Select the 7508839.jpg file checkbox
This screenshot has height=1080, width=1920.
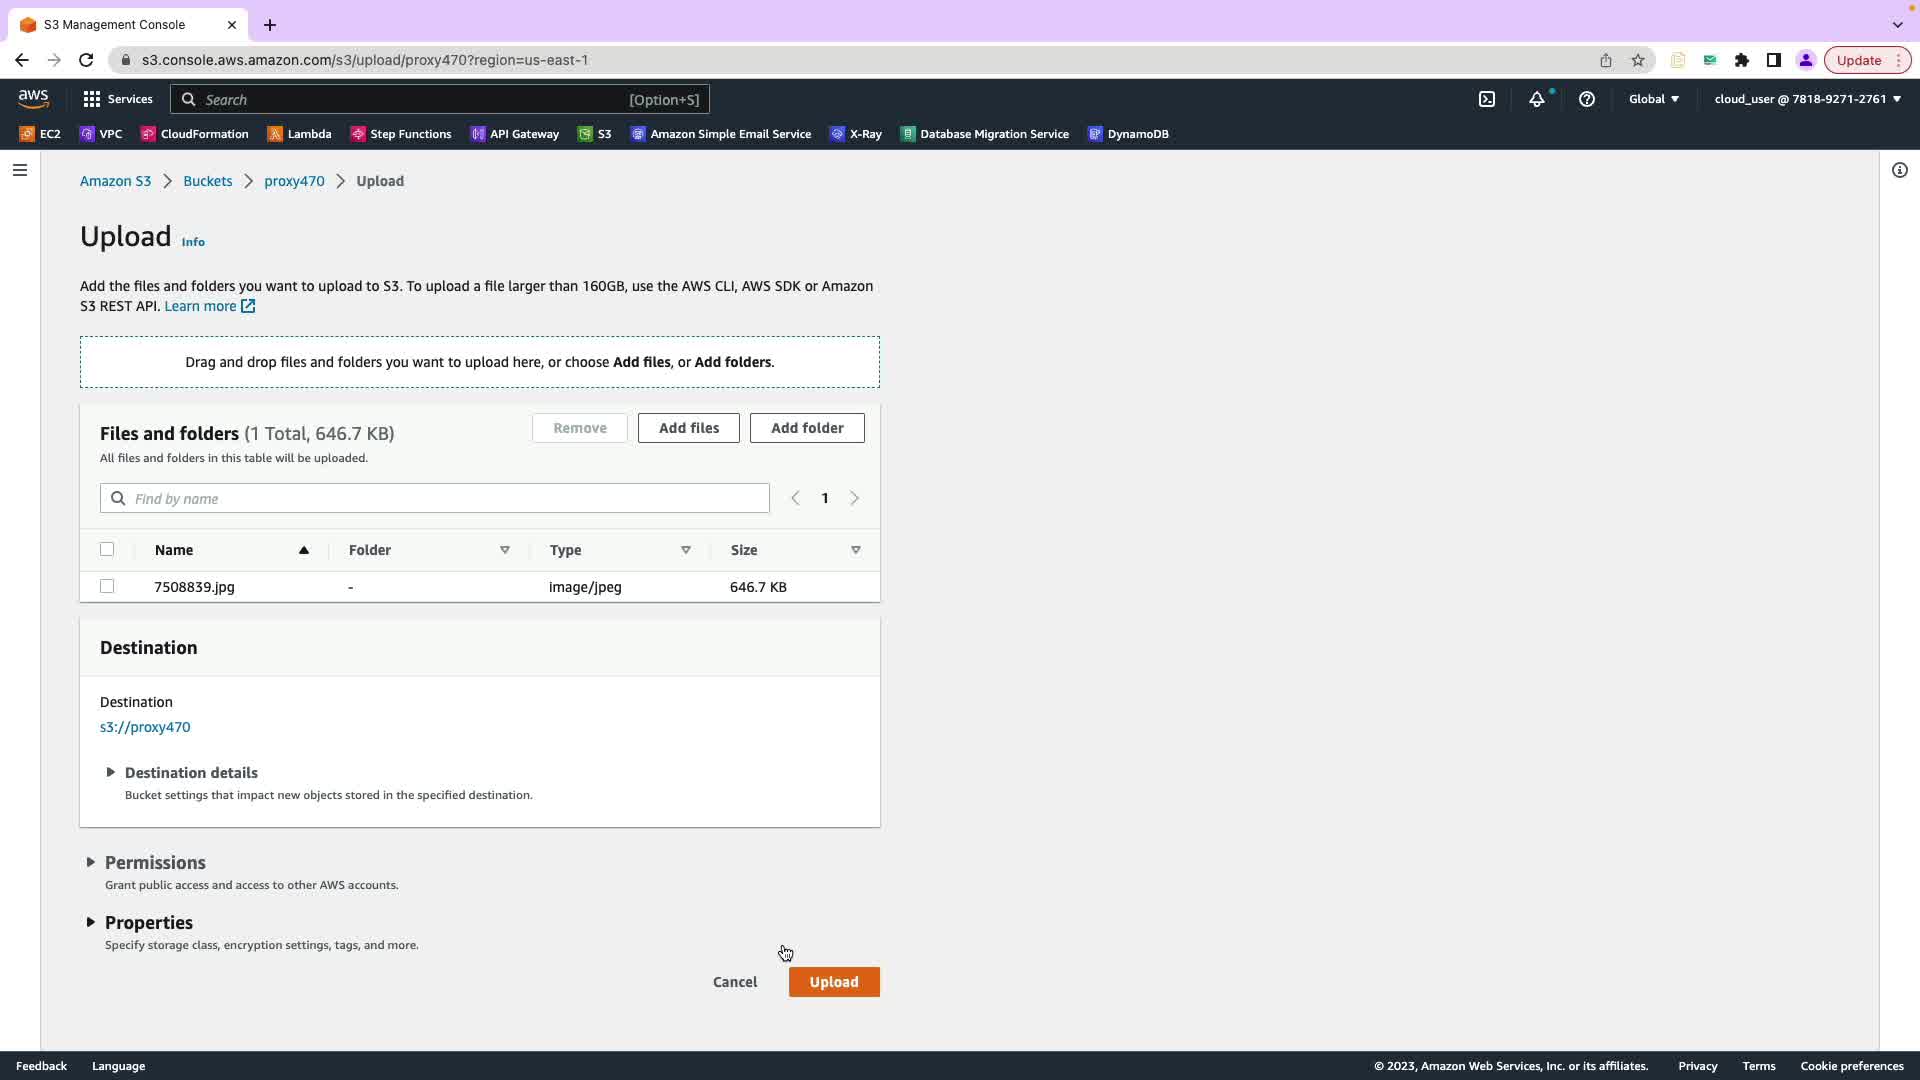107,587
